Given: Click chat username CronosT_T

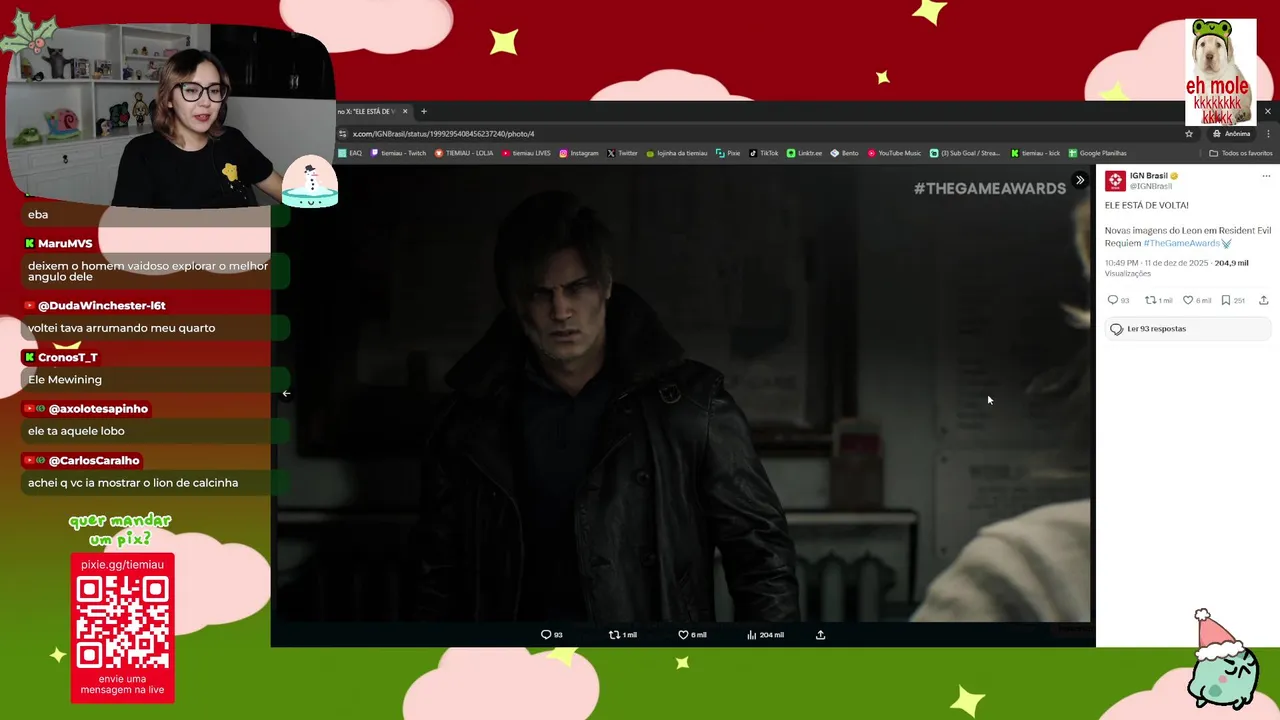Looking at the screenshot, I should click(68, 357).
